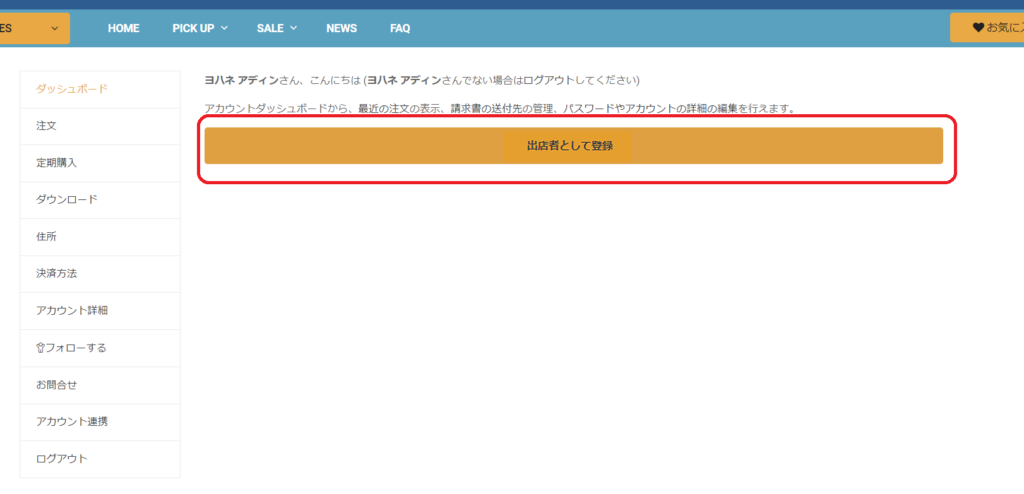Screen dimensions: 1024x494
Task: Select 決済方法 payment methods
Action: pos(56,273)
